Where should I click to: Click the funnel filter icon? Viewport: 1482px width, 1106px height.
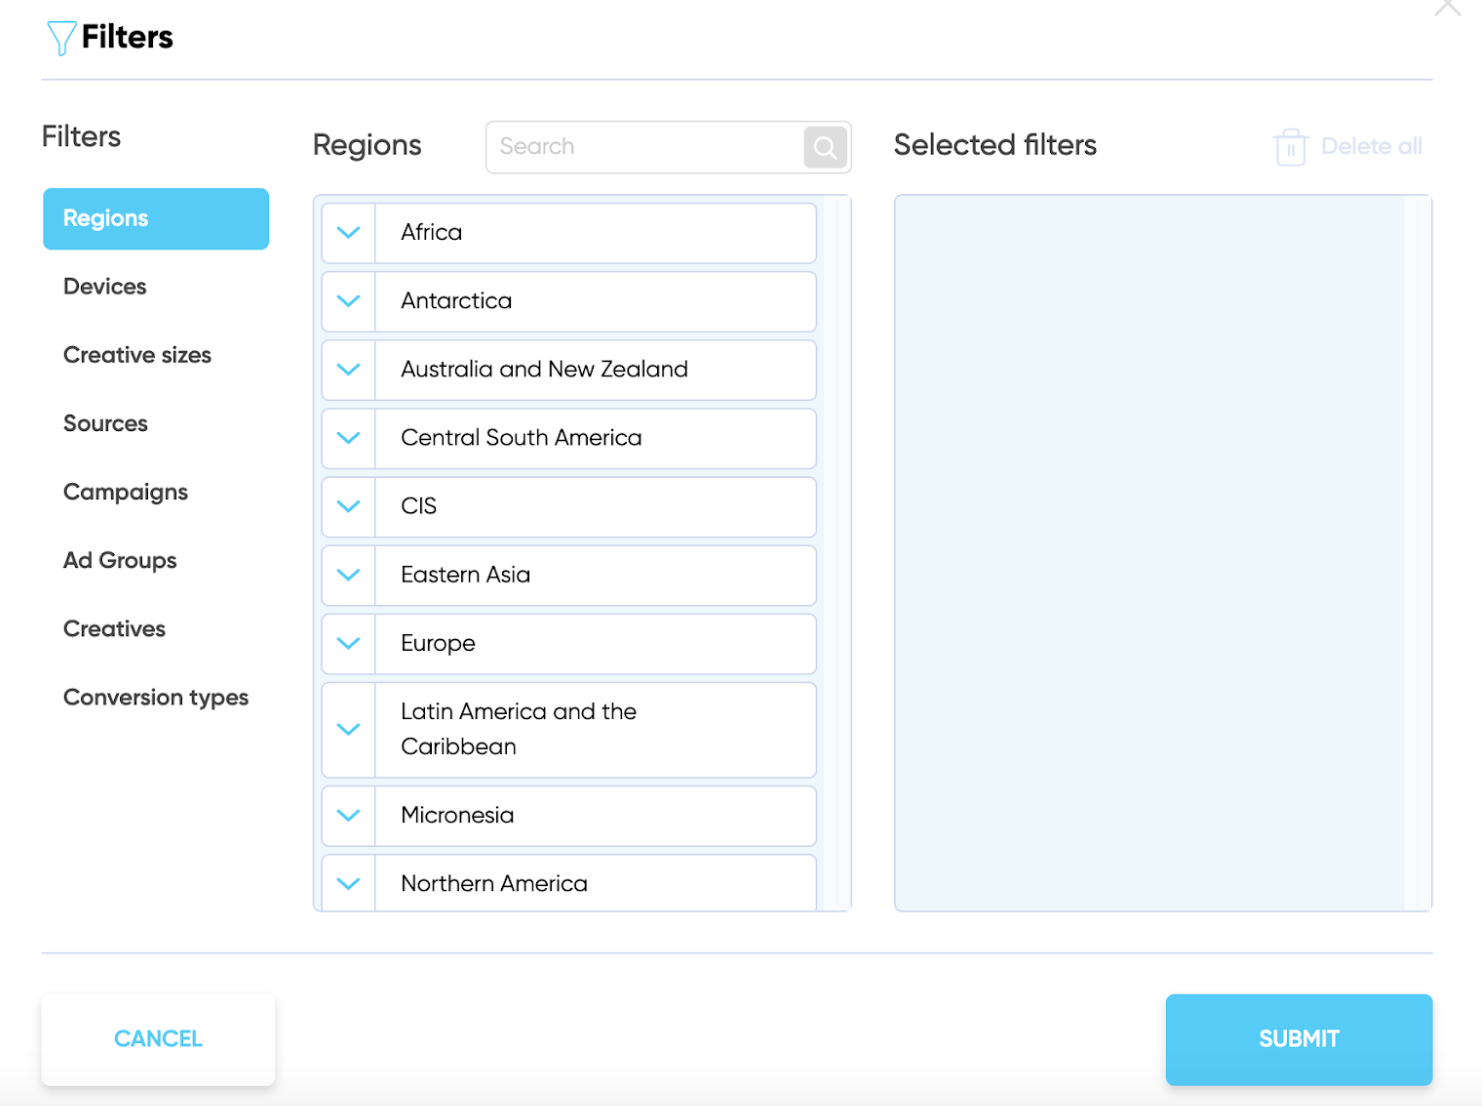61,38
